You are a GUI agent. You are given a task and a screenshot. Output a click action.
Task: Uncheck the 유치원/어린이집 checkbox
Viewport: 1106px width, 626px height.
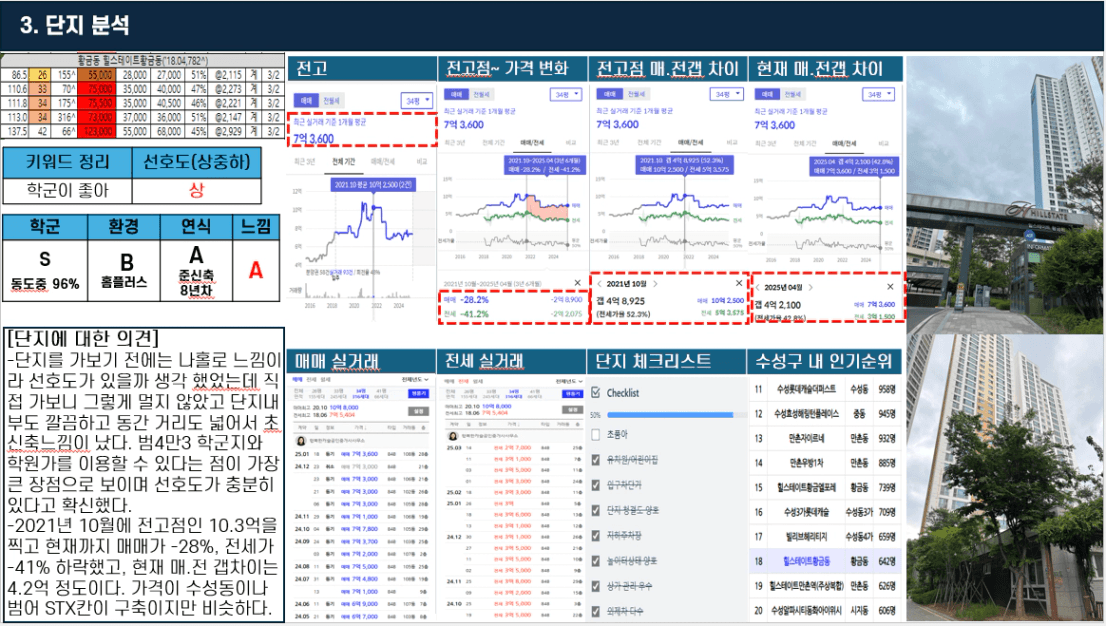(596, 459)
